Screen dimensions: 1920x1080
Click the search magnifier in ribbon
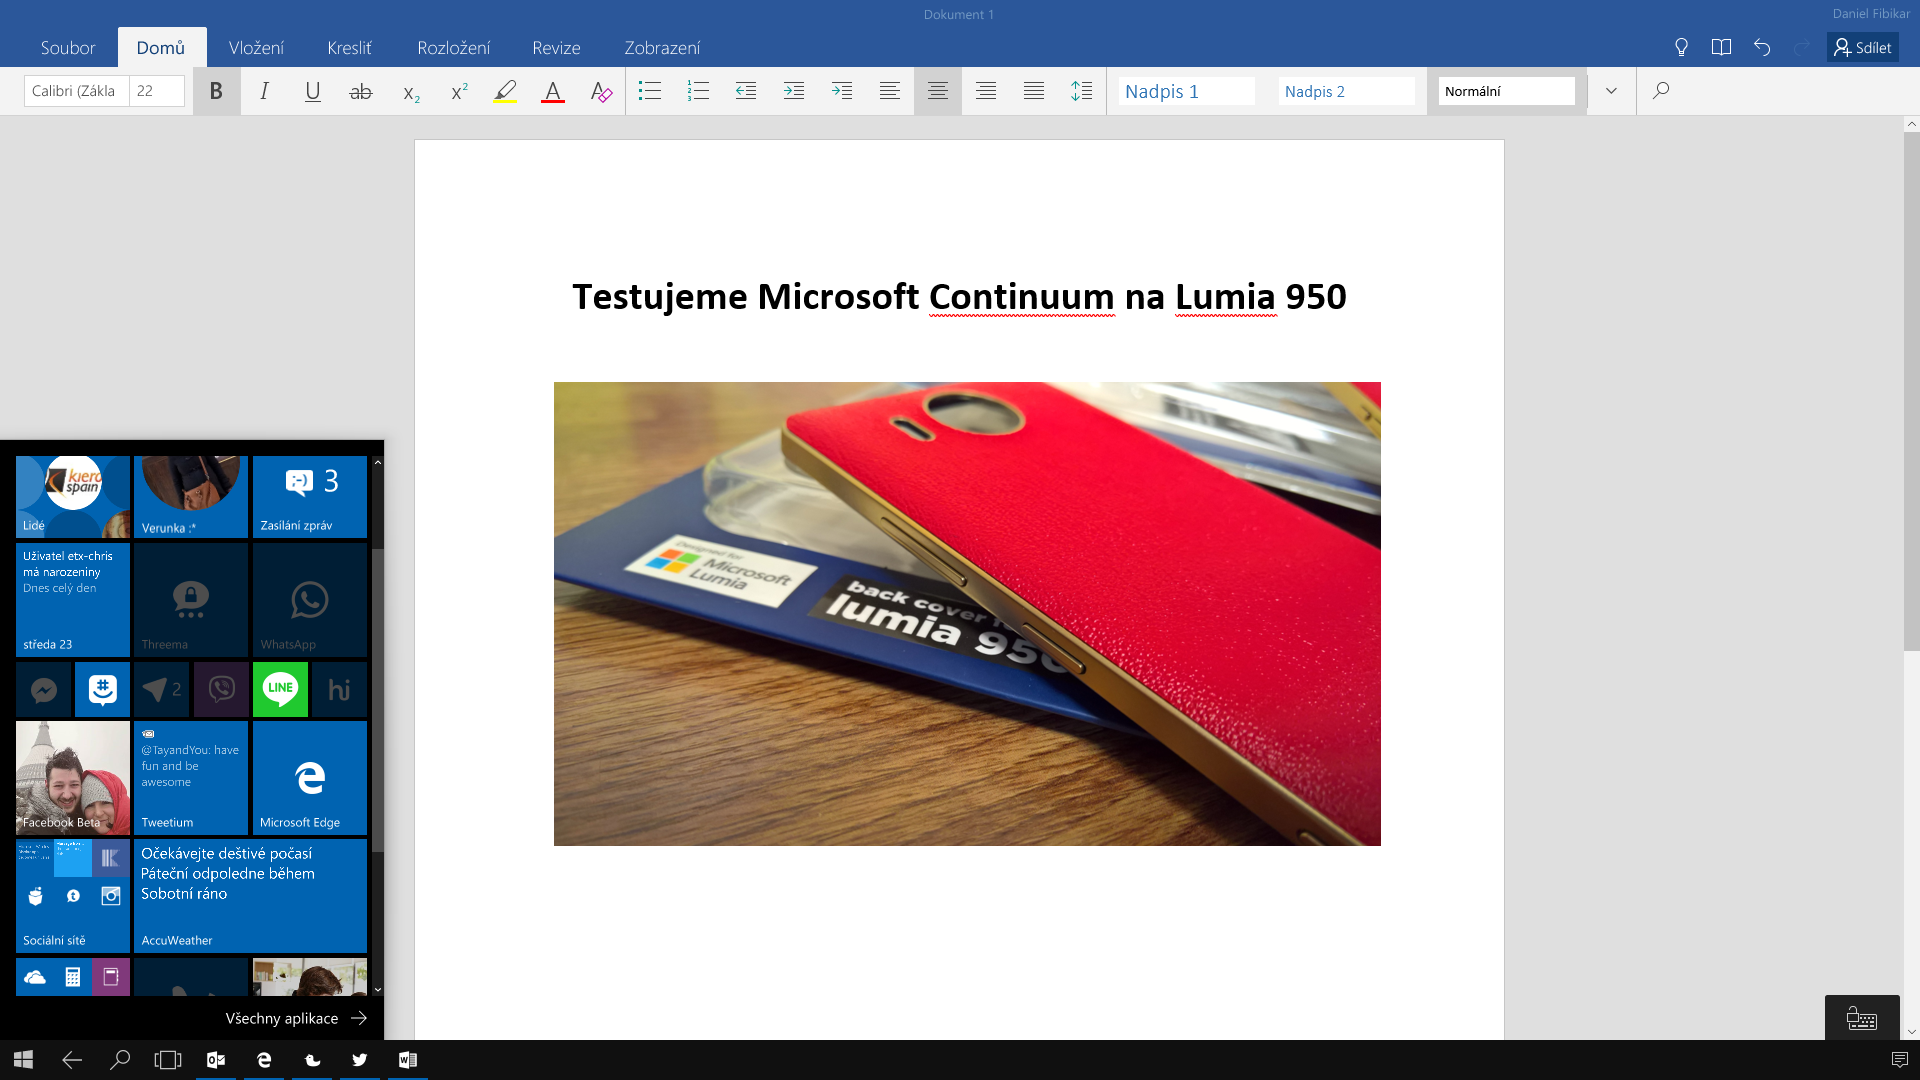(x=1661, y=91)
